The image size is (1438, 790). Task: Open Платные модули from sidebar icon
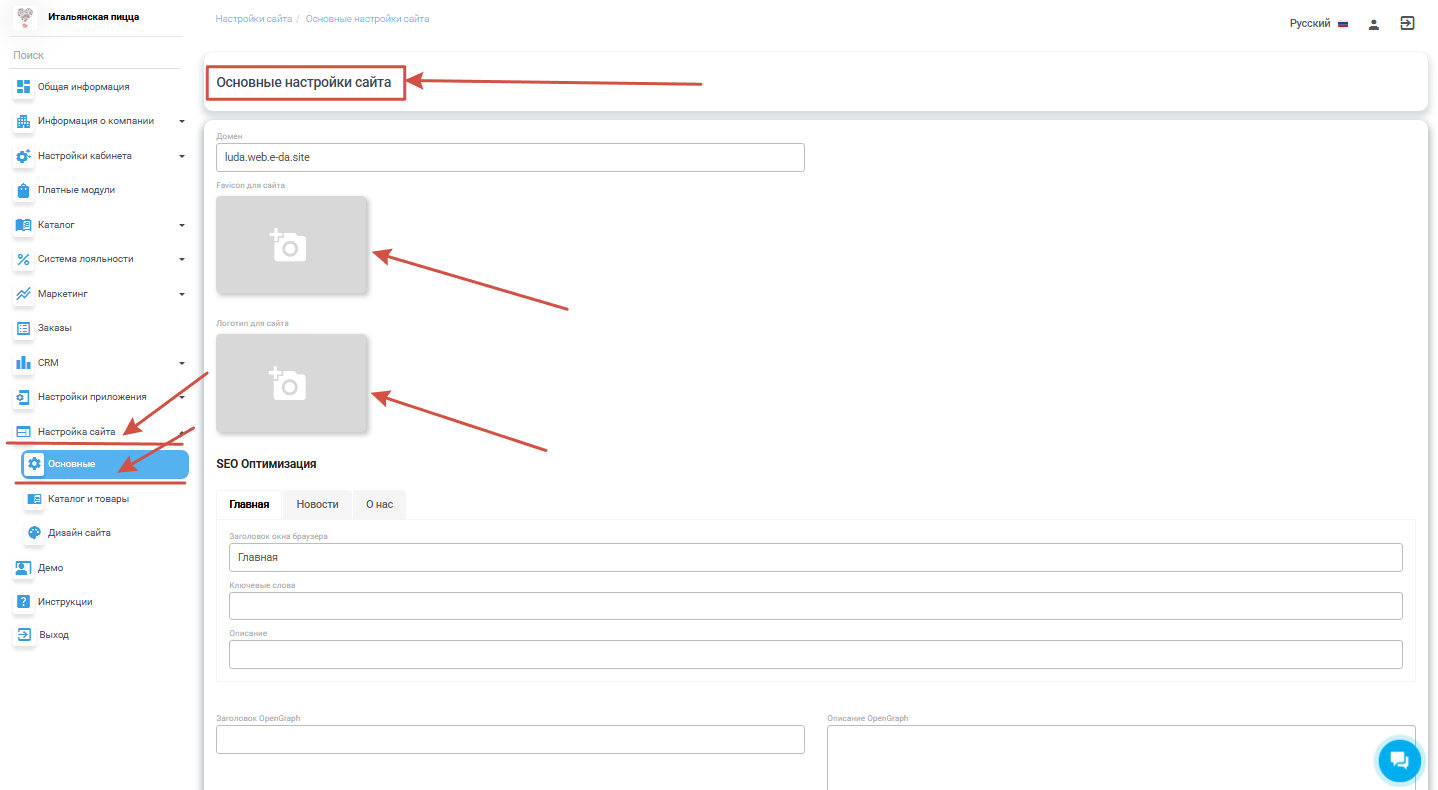tap(24, 190)
